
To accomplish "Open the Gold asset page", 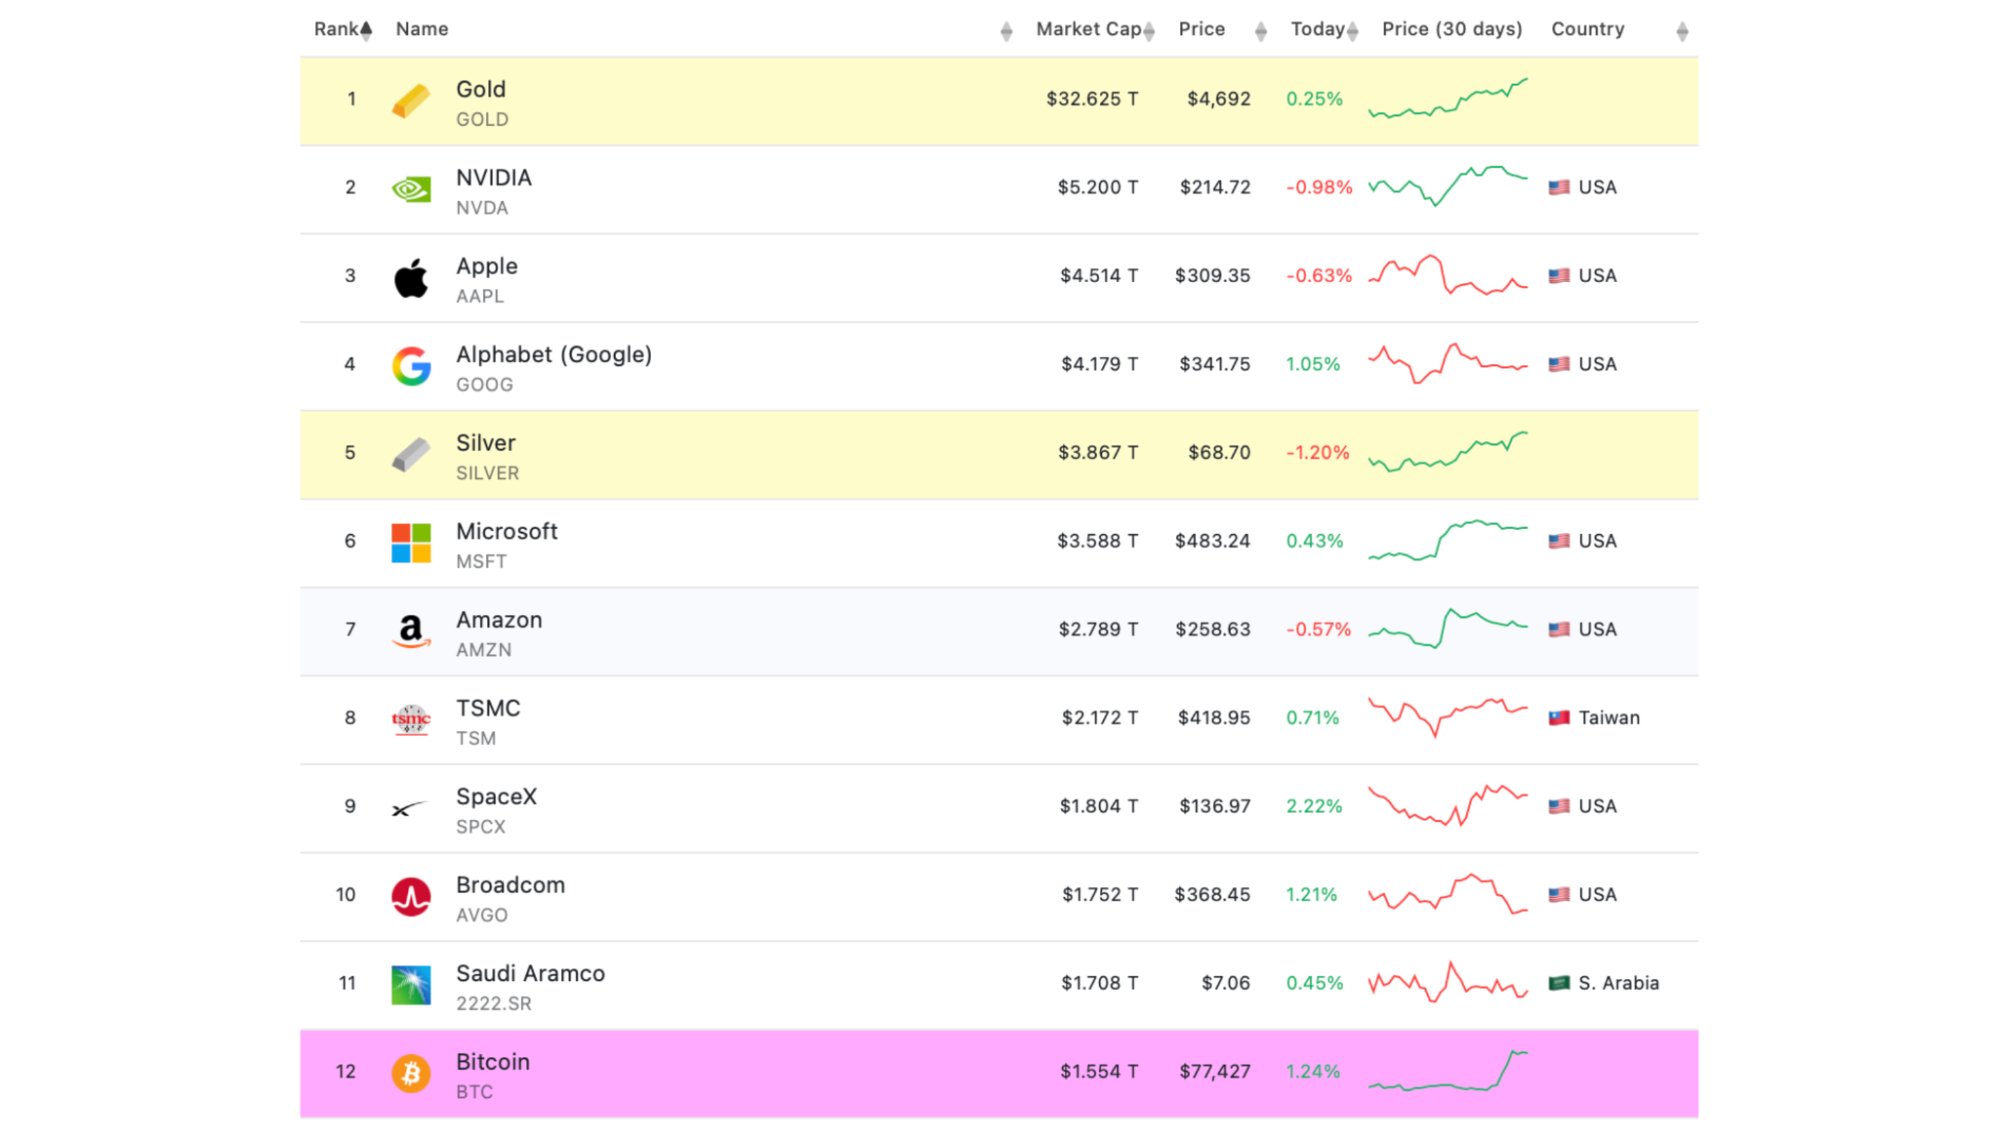I will tap(481, 89).
